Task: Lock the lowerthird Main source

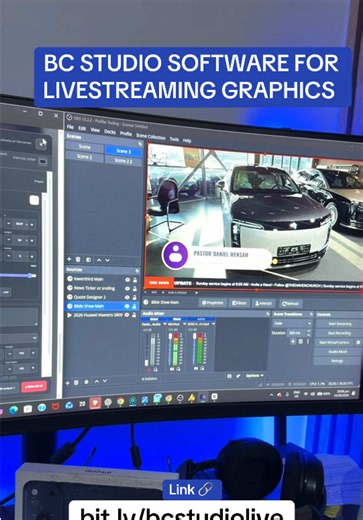Action: coord(135,280)
